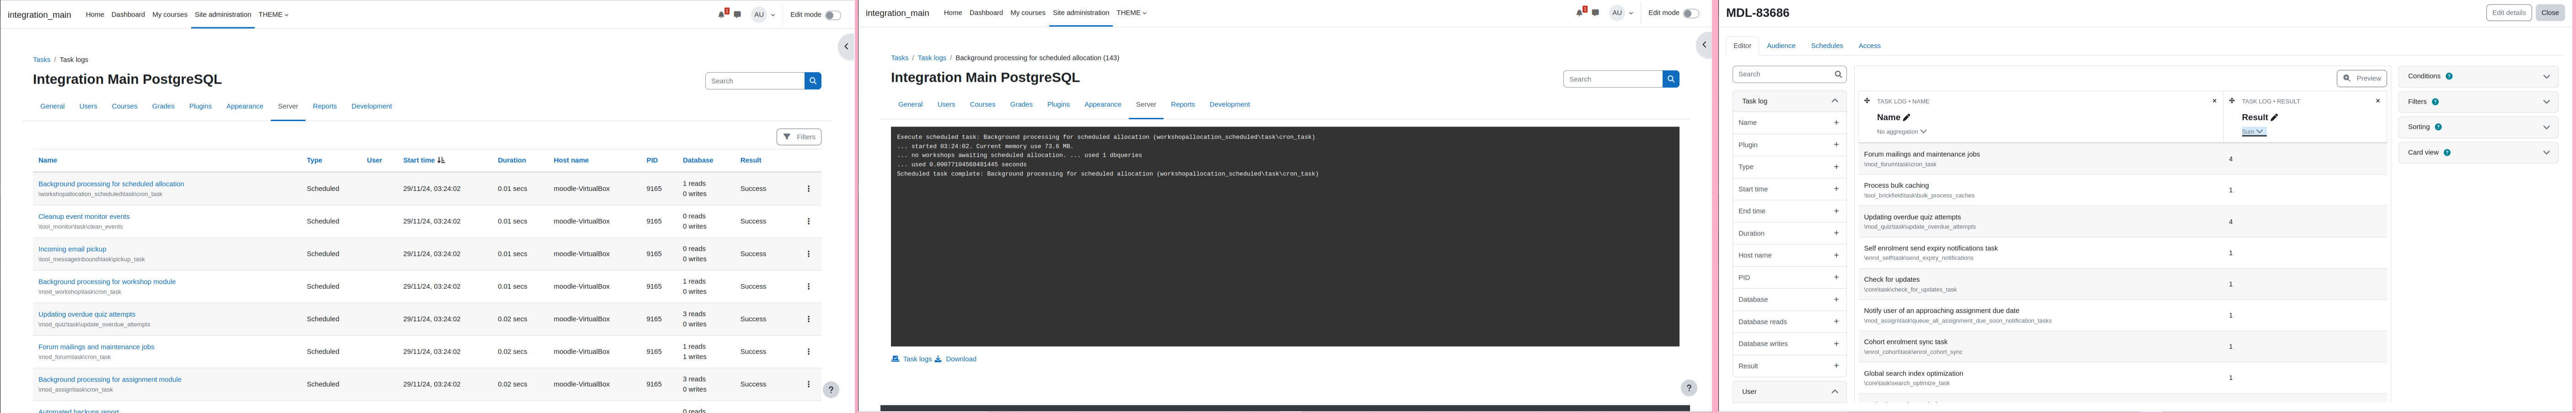
Task: Switch to Schedules tab in report editor
Action: 1826,46
